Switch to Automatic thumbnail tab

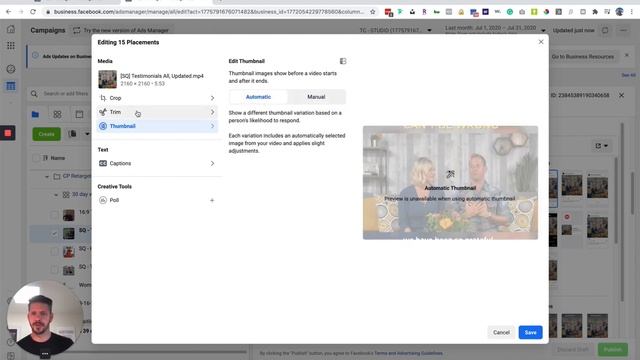pyautogui.click(x=258, y=97)
